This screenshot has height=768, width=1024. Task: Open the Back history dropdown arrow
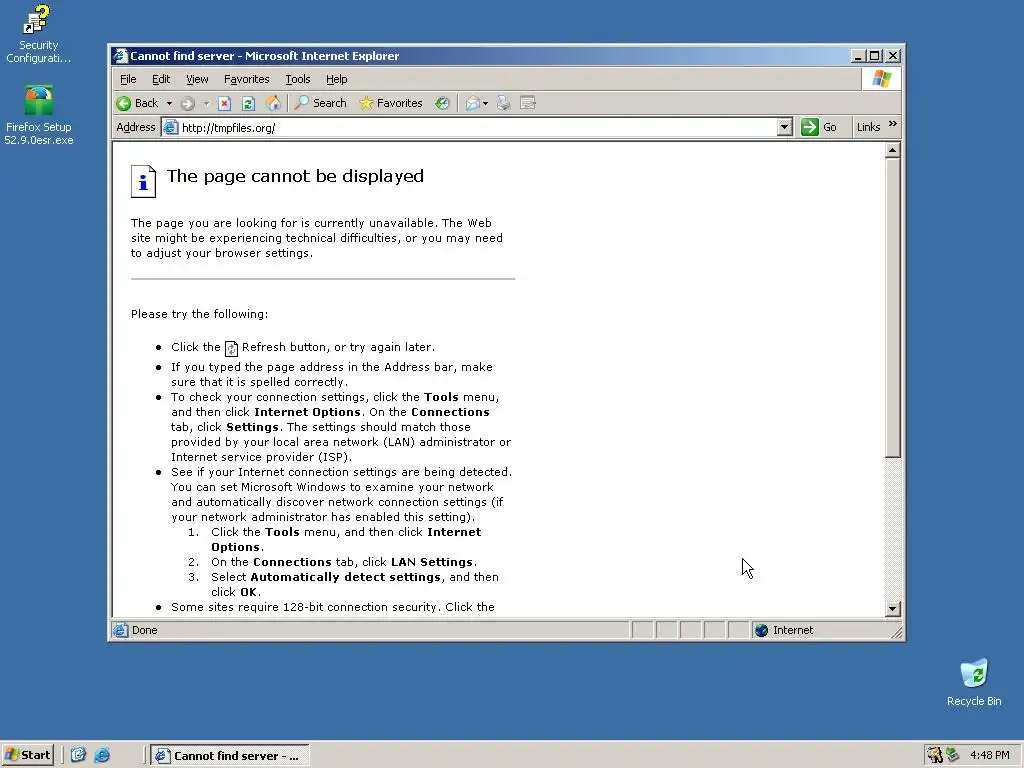(169, 103)
